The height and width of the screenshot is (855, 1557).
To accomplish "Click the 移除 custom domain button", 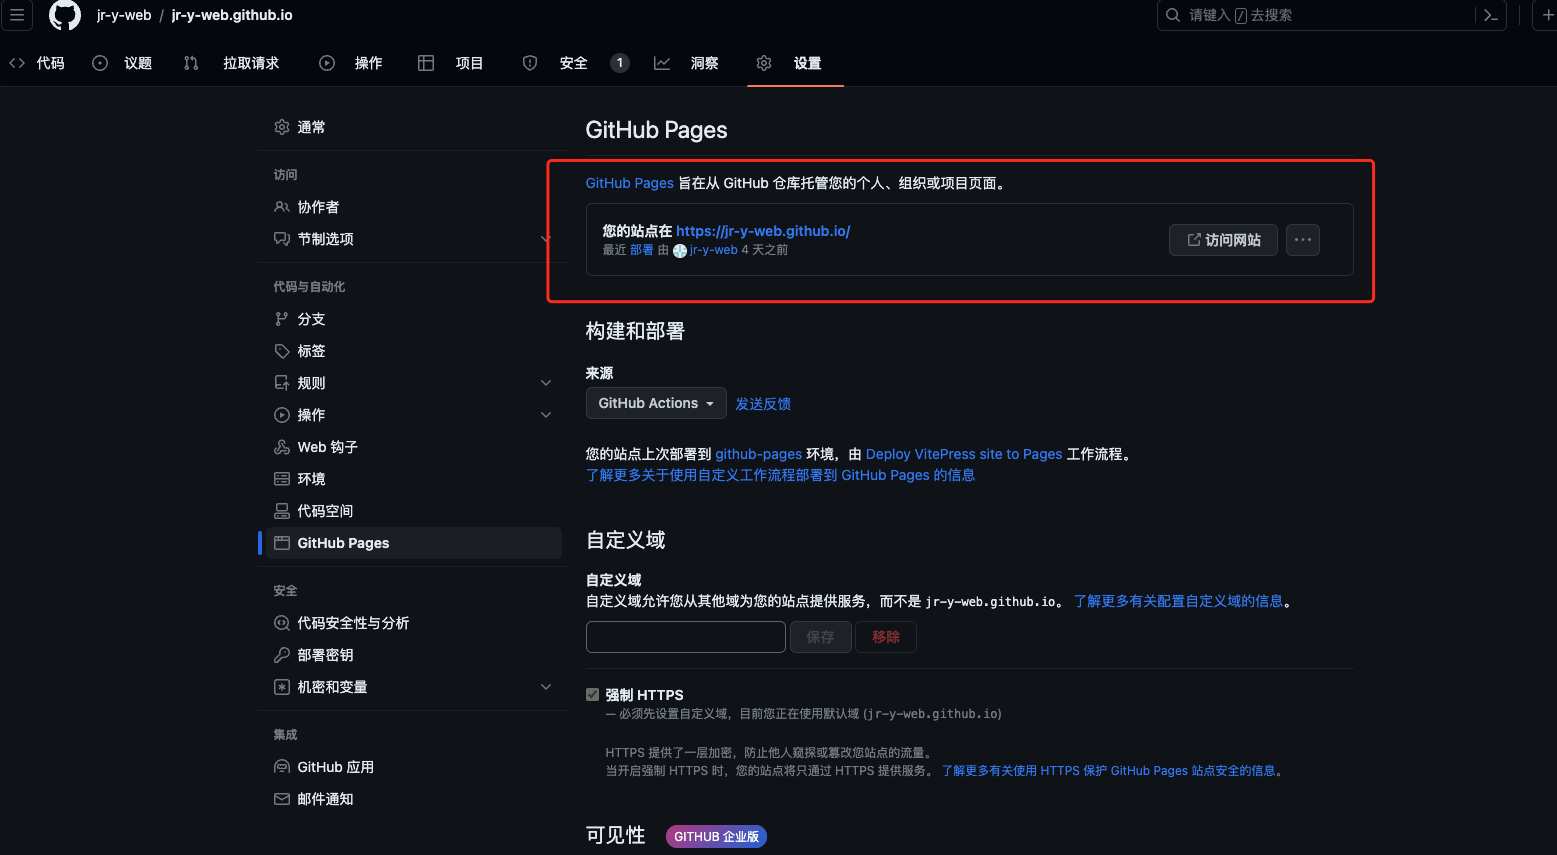I will [x=886, y=637].
